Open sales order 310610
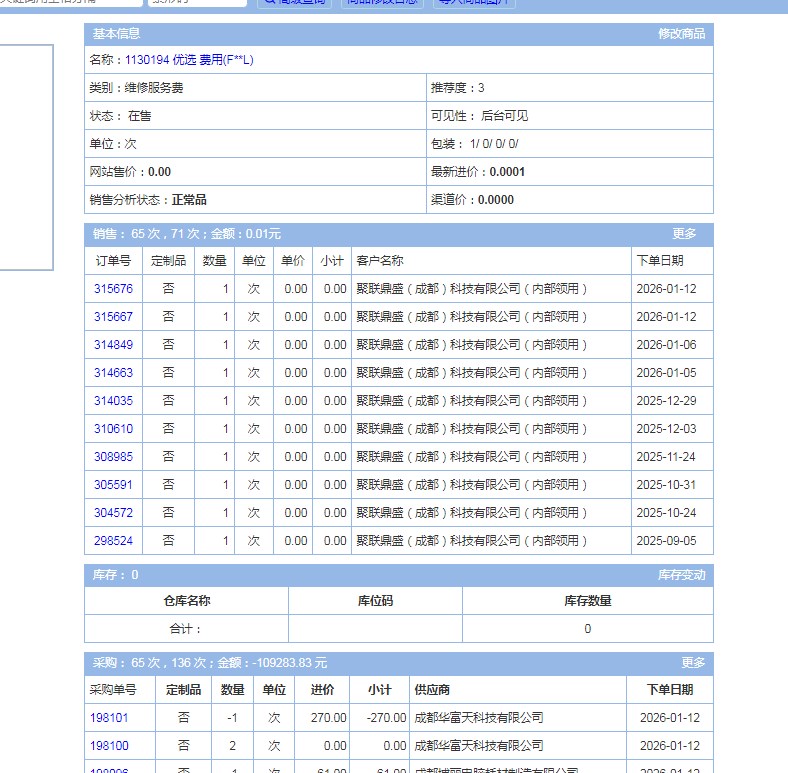788x773 pixels. point(113,429)
